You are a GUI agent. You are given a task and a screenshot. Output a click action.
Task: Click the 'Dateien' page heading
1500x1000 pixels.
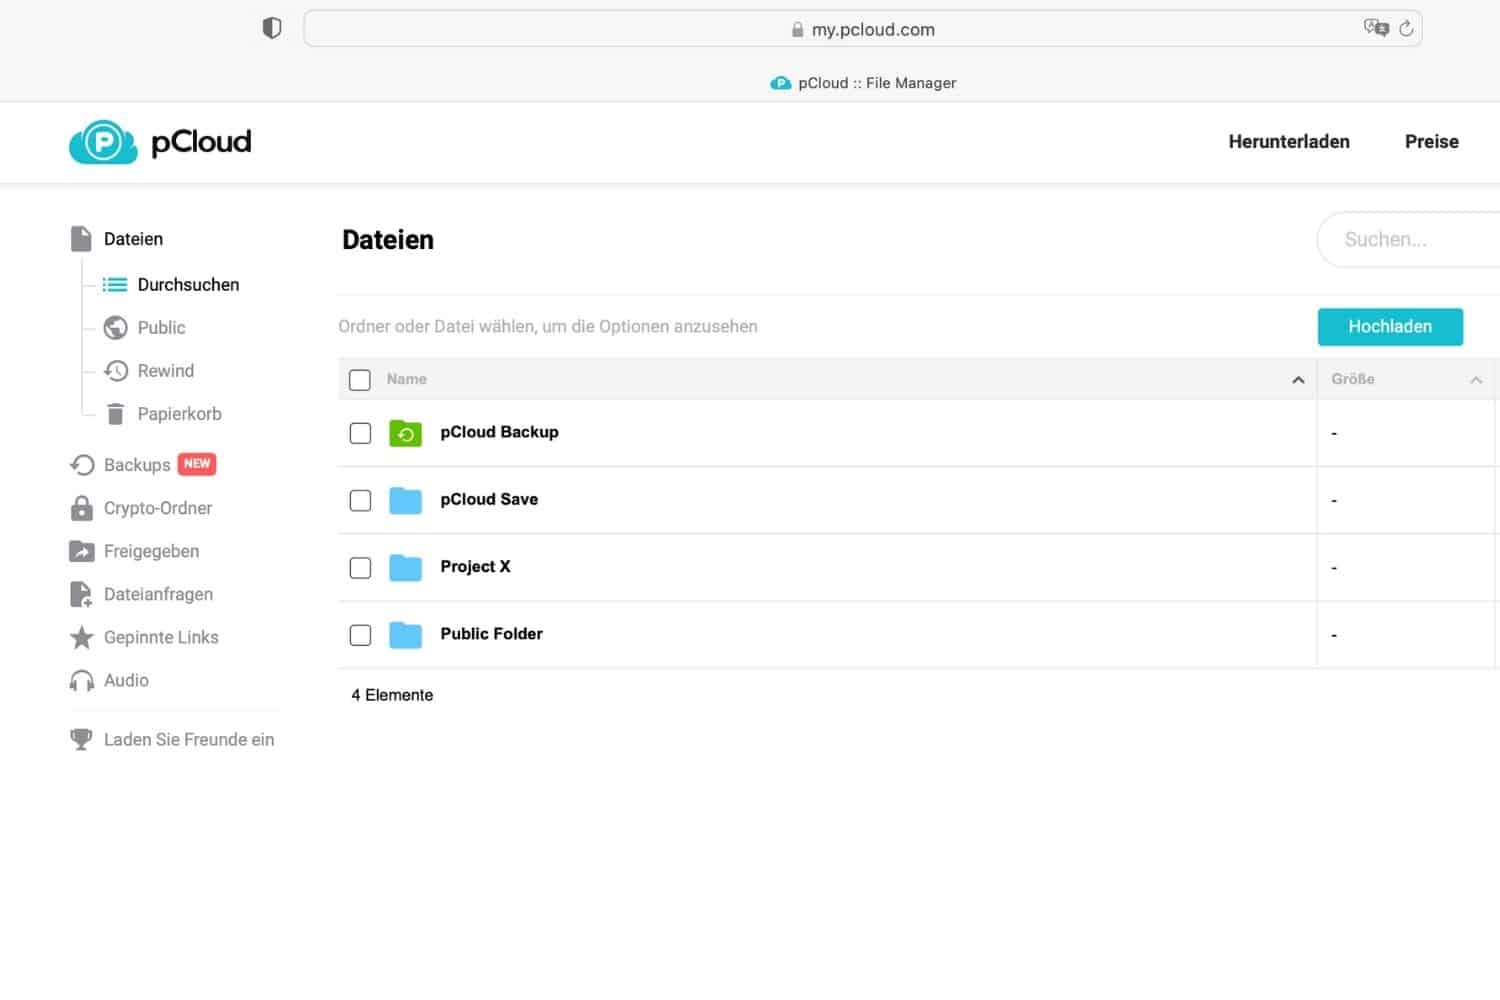tap(388, 240)
